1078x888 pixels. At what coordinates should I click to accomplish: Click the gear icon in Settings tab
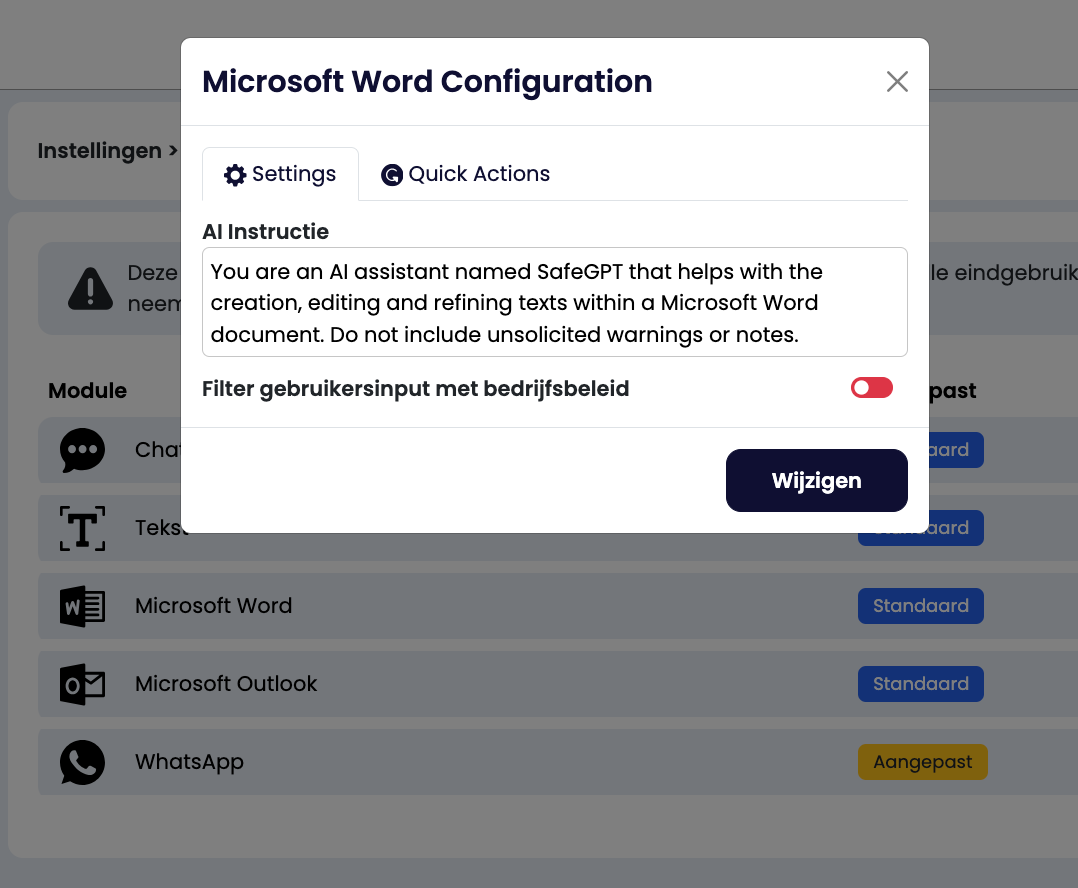pyautogui.click(x=235, y=175)
